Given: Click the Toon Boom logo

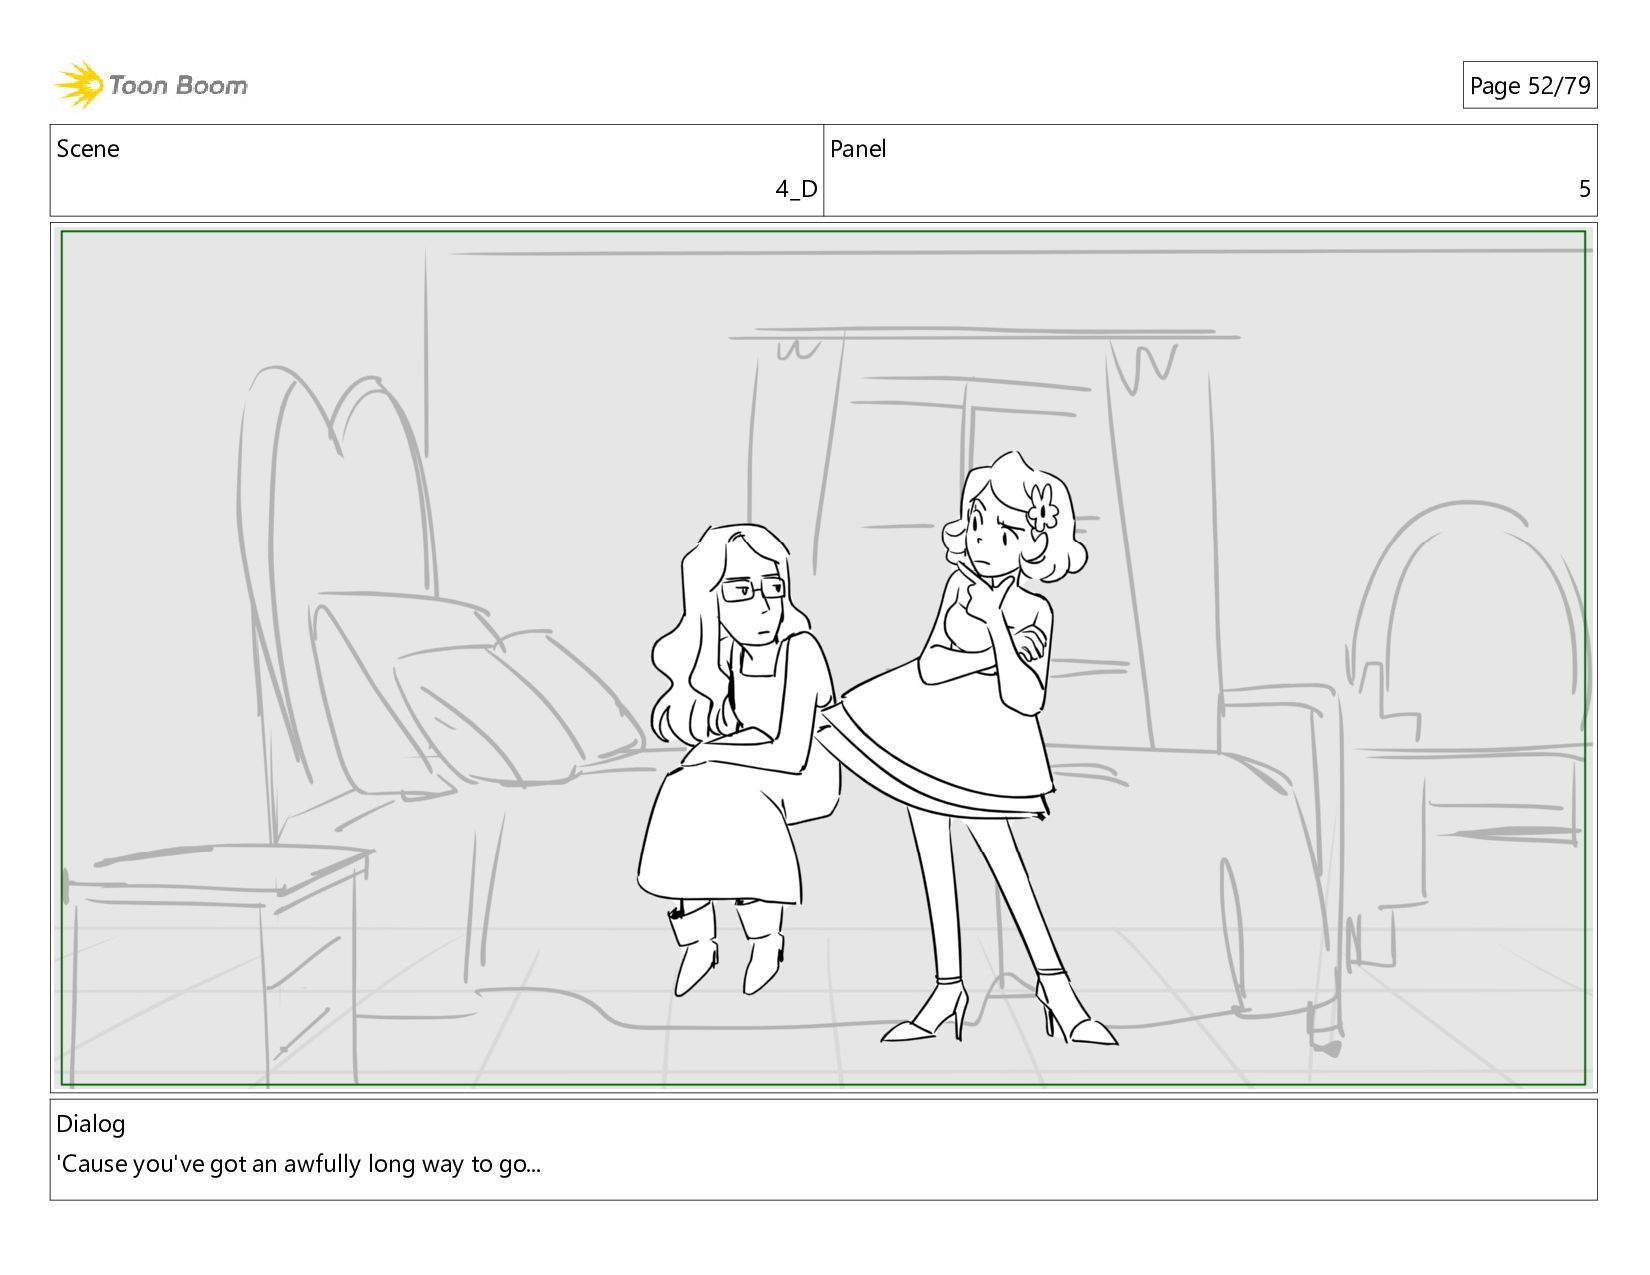Looking at the screenshot, I should [151, 85].
